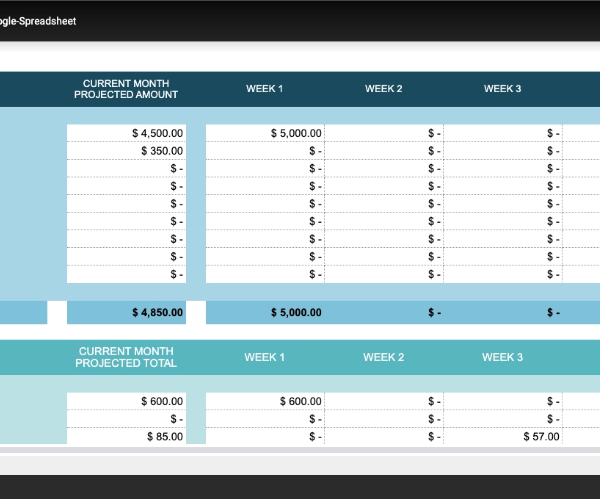The width and height of the screenshot is (600, 499).
Task: Click the $600.00 Week 1 cell in the teal table
Action: [265, 401]
